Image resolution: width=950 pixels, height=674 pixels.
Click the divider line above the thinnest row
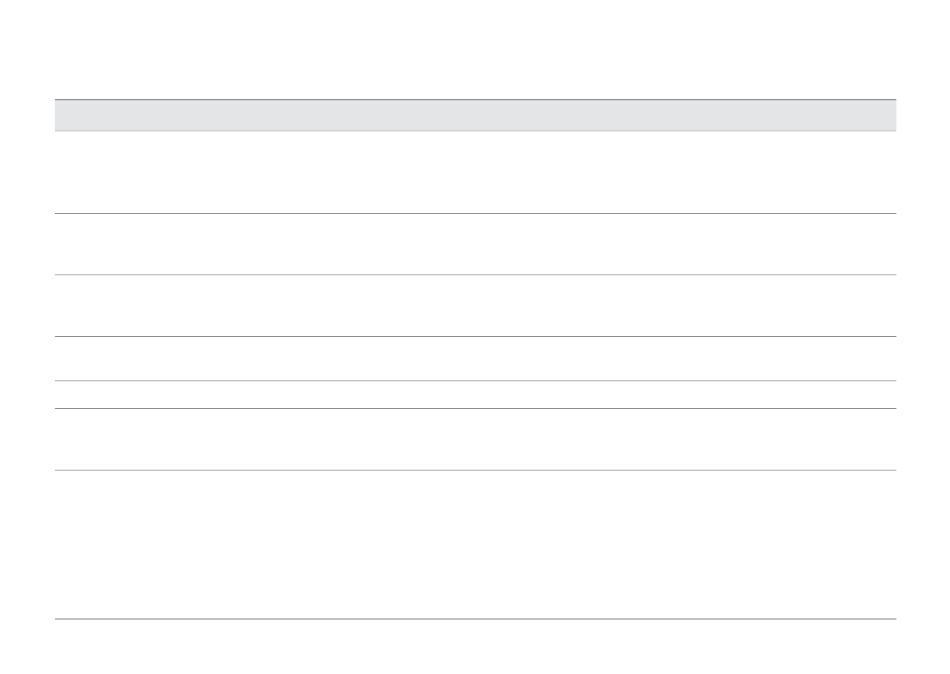(475, 381)
